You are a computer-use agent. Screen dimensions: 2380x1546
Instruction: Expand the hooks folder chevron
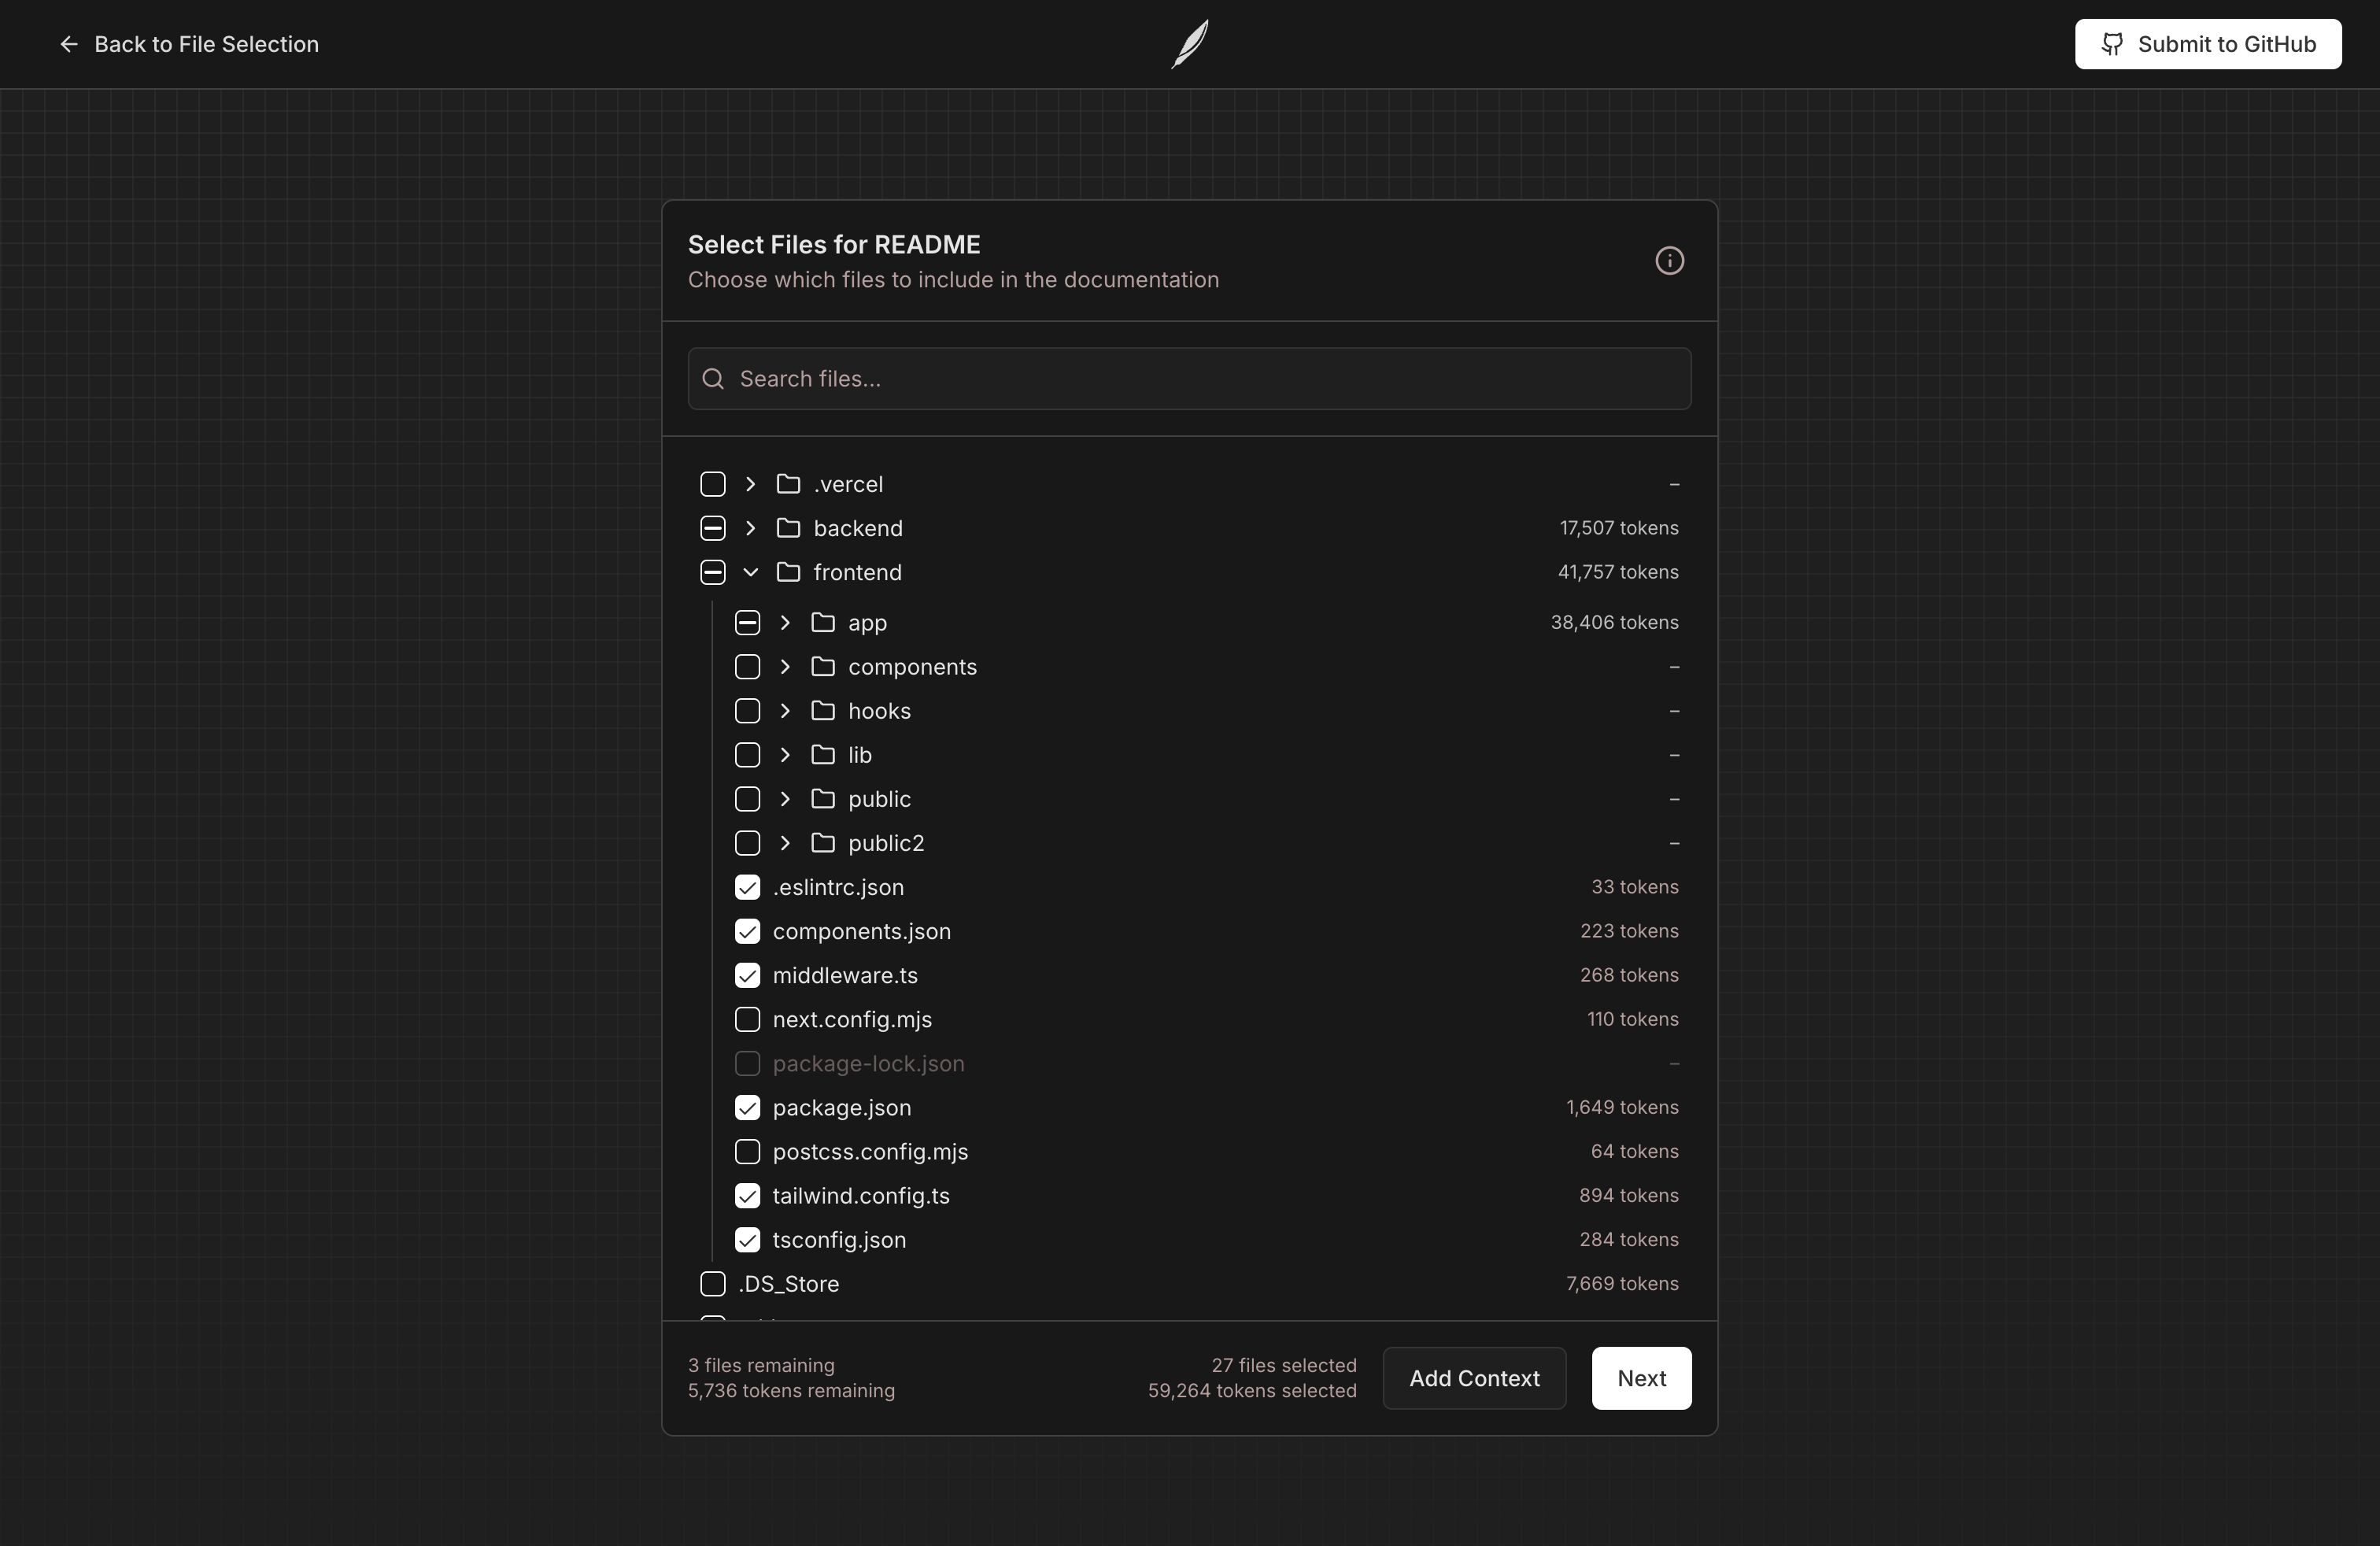click(x=785, y=711)
